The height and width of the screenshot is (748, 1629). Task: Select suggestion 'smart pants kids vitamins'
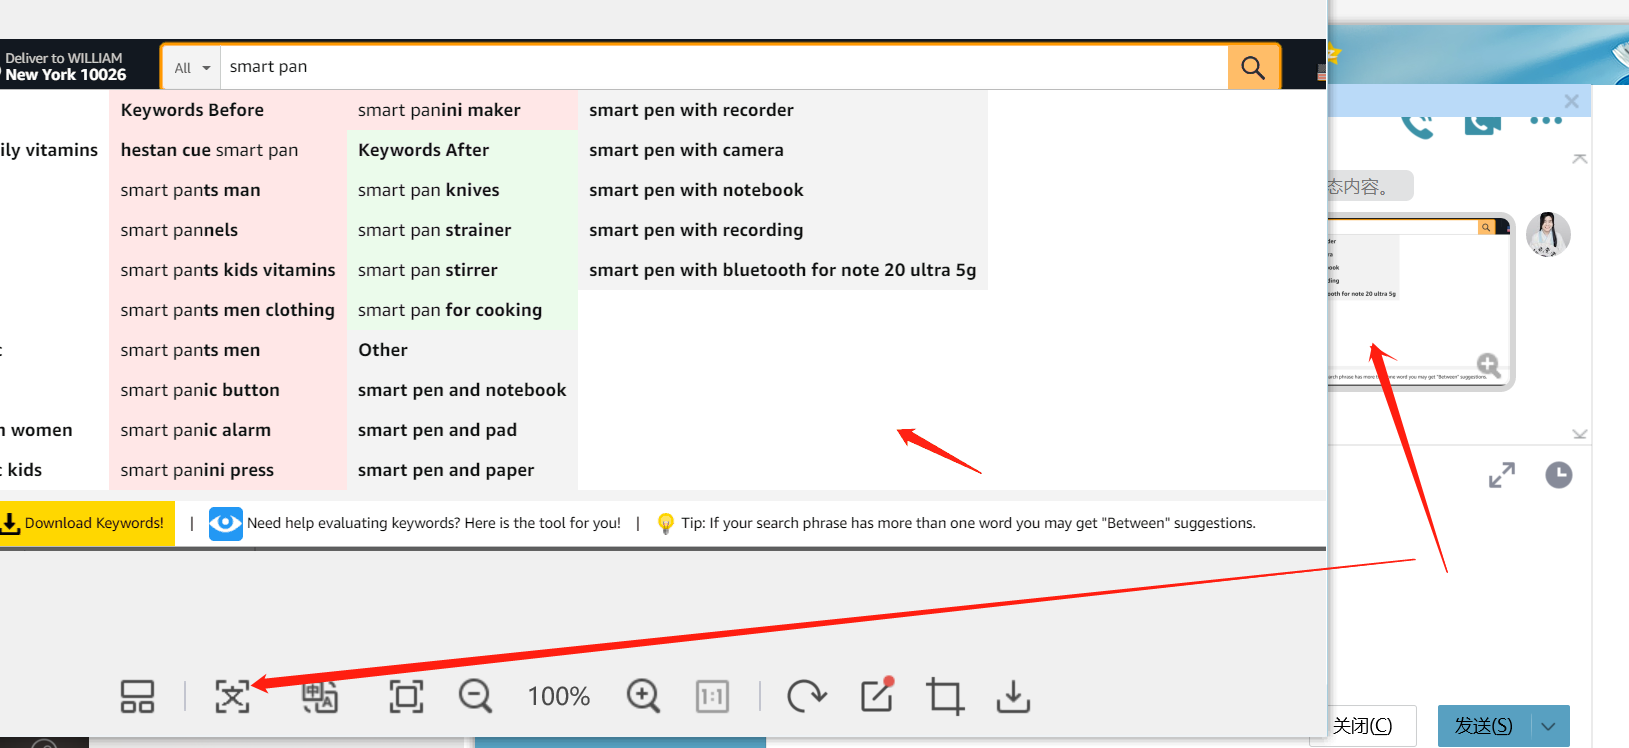(x=228, y=270)
